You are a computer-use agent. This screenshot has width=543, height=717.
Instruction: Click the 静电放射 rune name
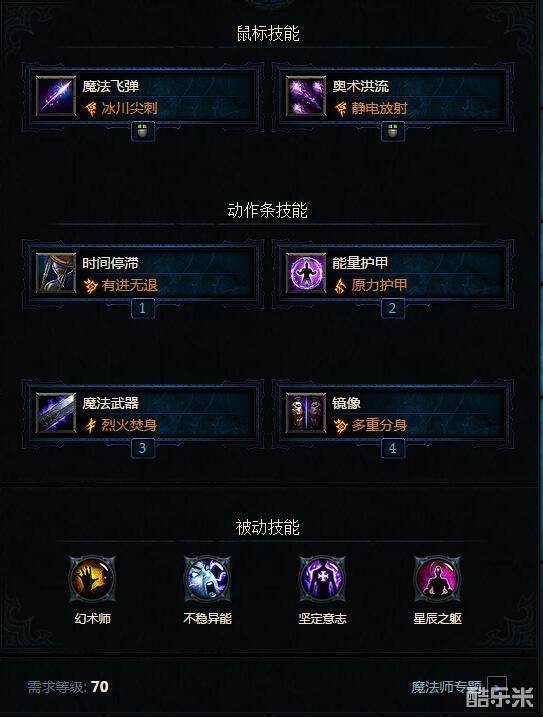379,108
